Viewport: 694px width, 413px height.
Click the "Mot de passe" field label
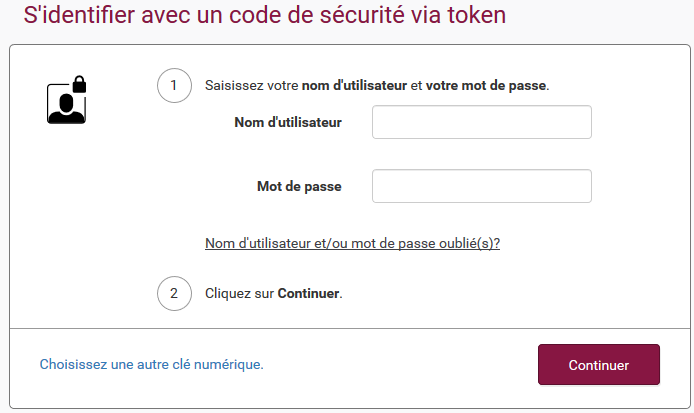[299, 186]
